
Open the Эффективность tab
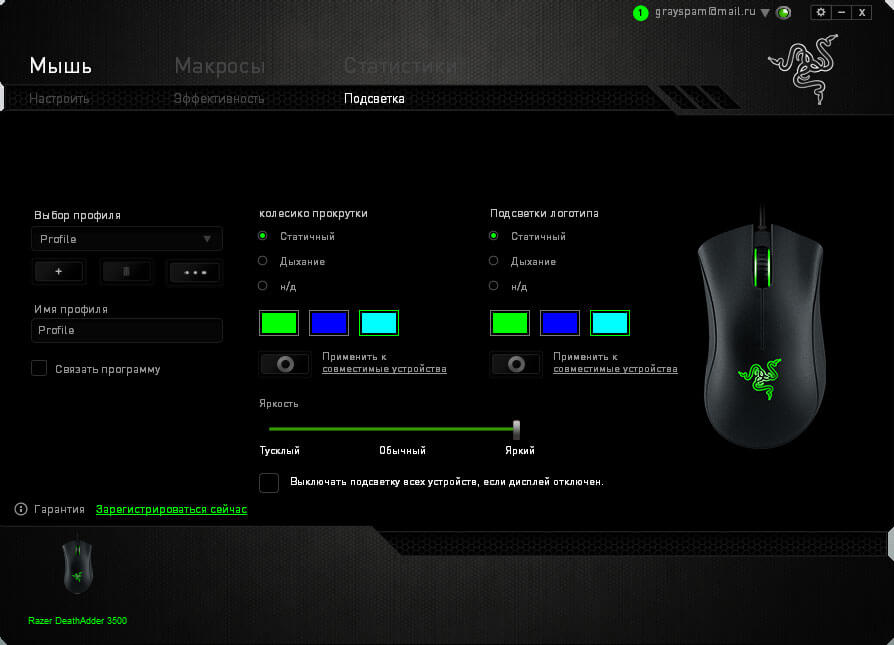pos(219,98)
